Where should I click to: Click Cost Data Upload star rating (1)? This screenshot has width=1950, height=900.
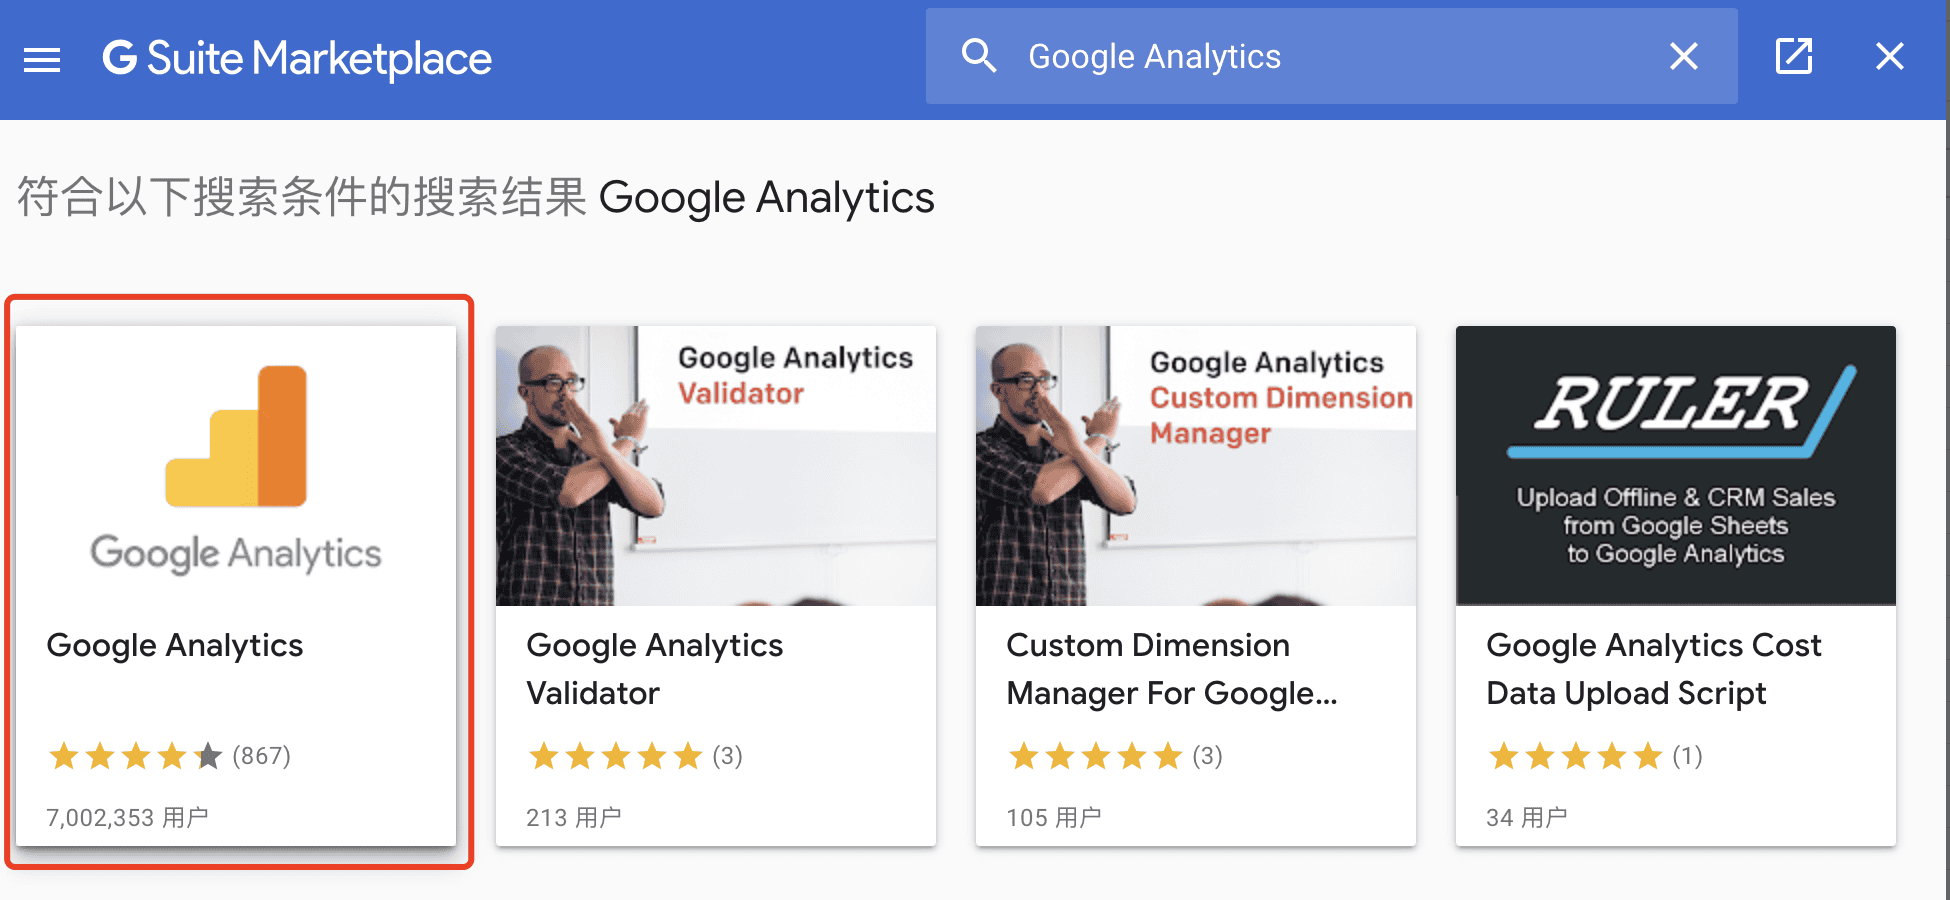click(x=1594, y=756)
